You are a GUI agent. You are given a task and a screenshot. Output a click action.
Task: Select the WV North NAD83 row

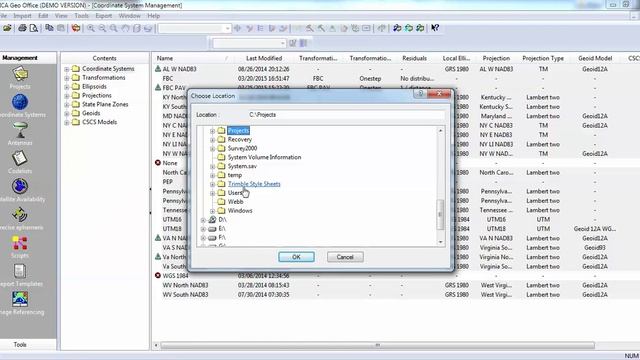pyautogui.click(x=396, y=285)
